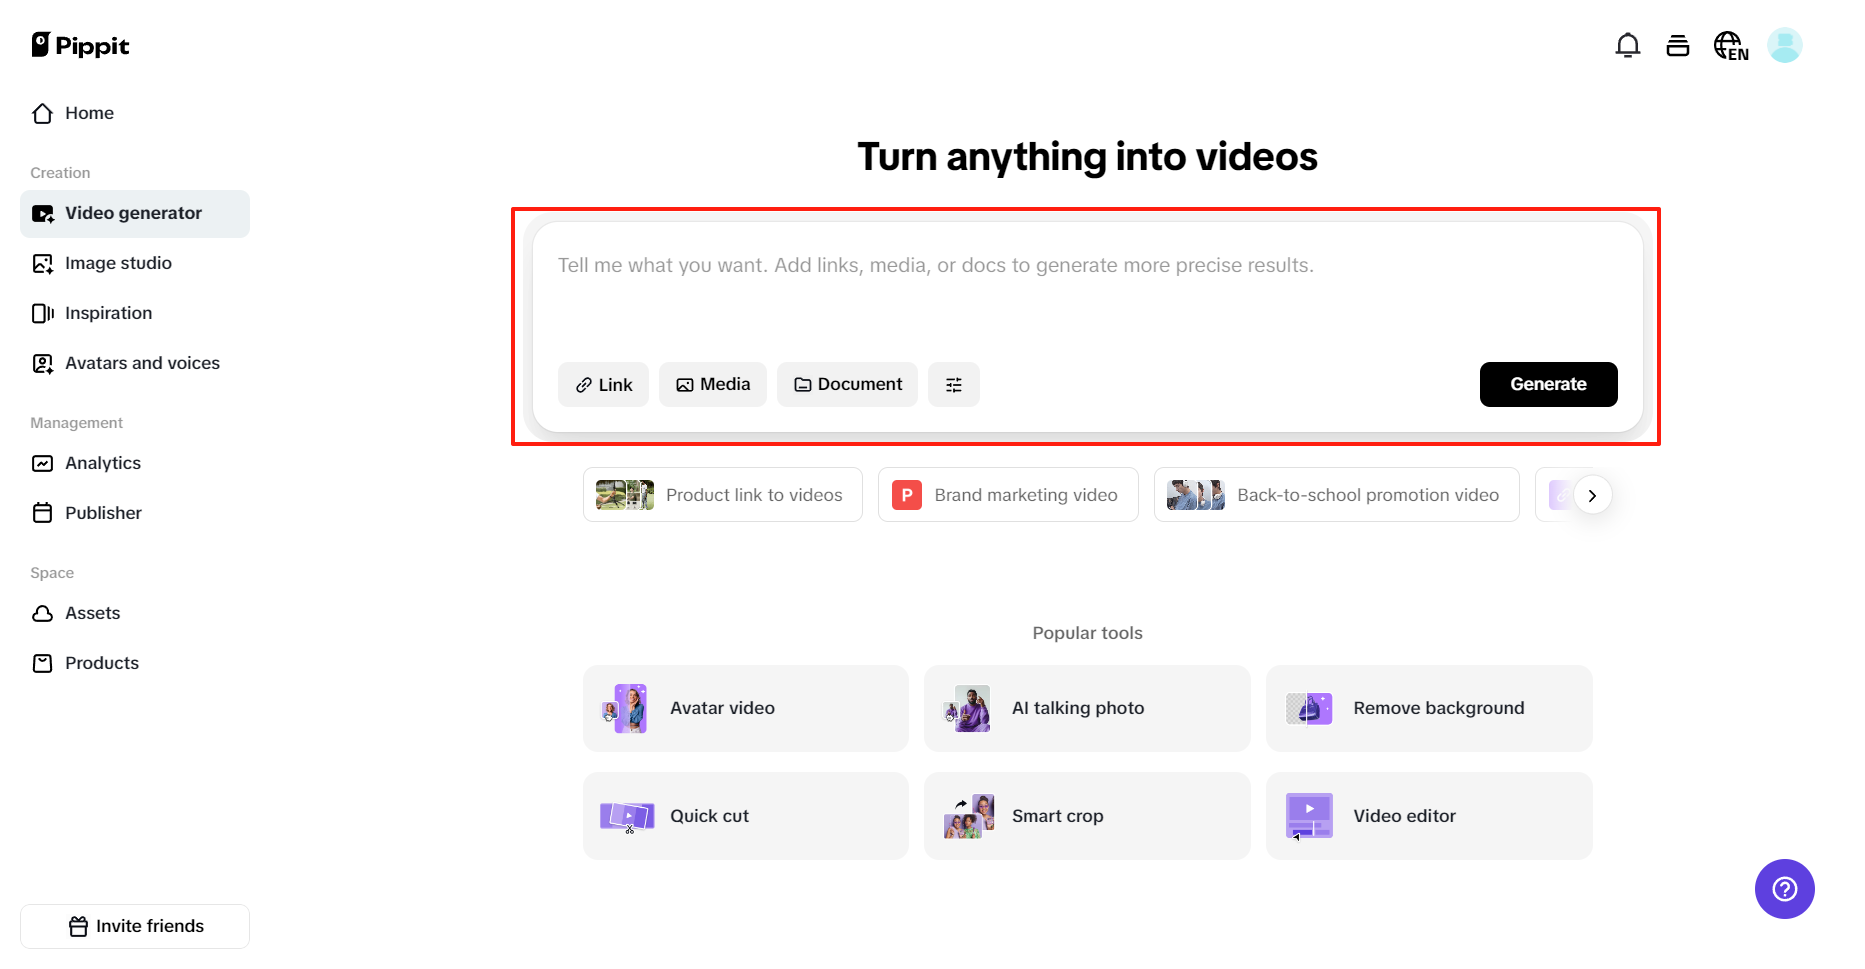Screen dimensions: 1865x969
Task: Open your profile avatar menu
Action: pos(1785,45)
